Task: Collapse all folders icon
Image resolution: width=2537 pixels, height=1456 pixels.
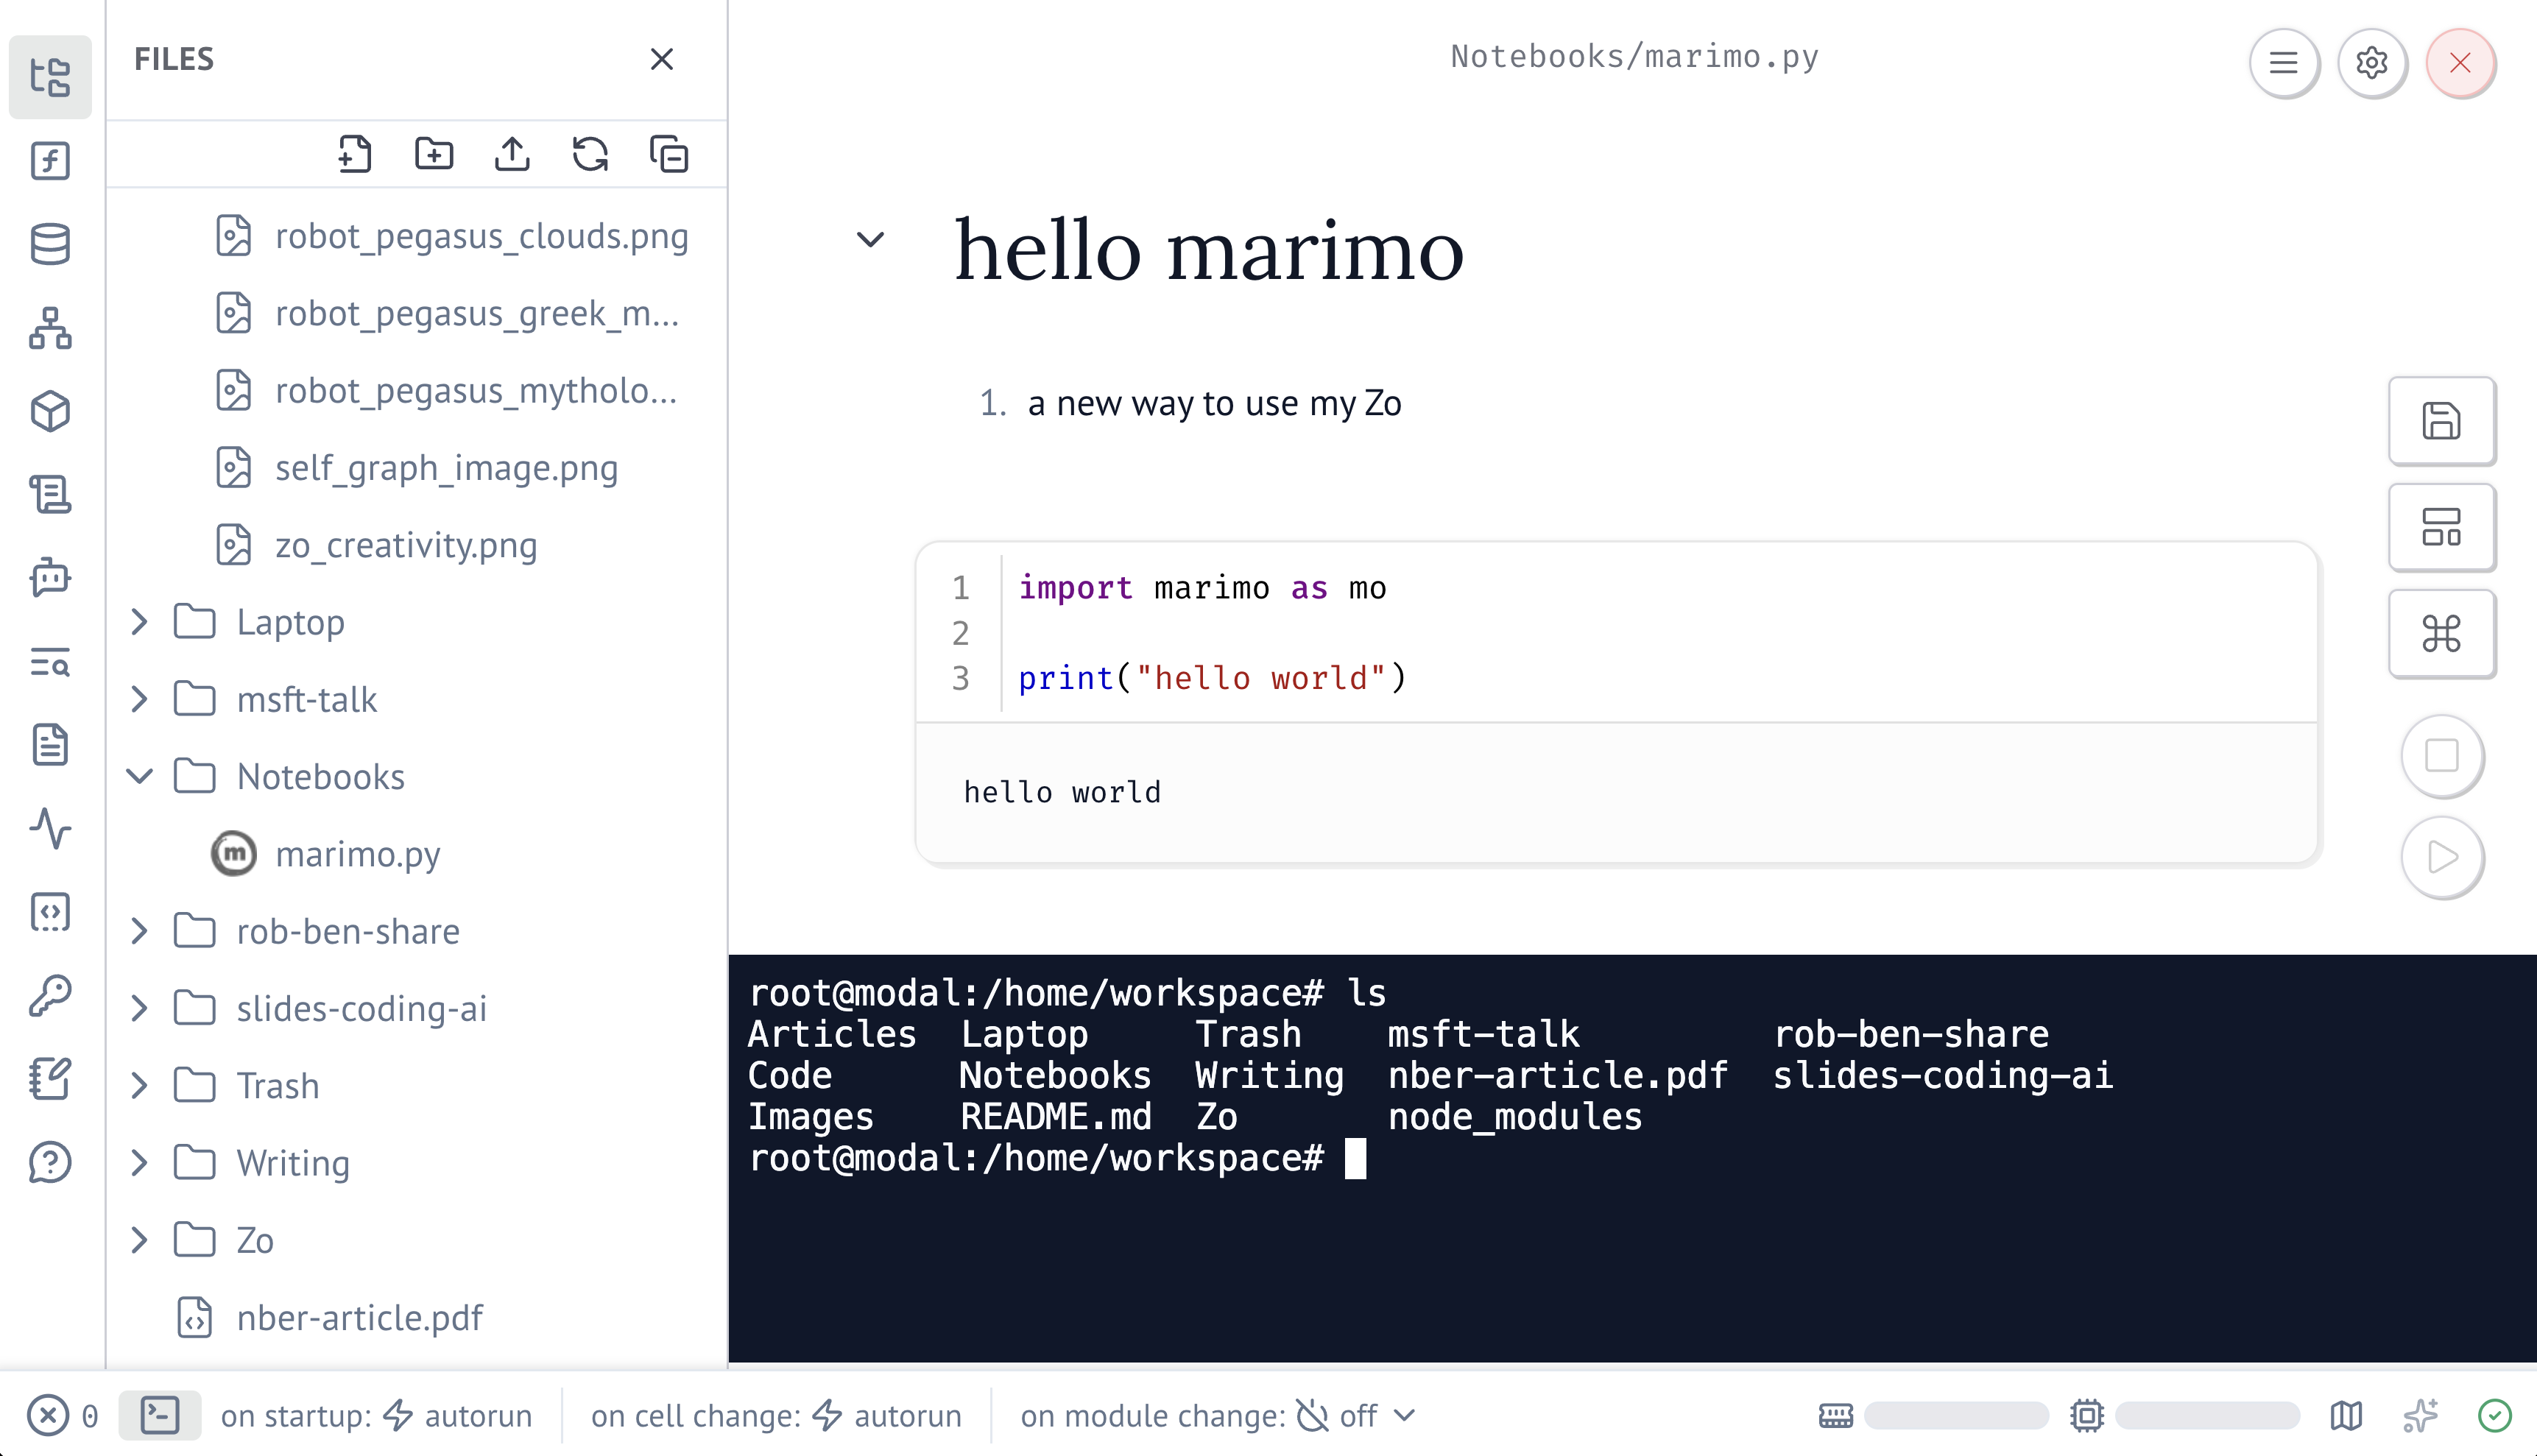Action: coord(669,154)
